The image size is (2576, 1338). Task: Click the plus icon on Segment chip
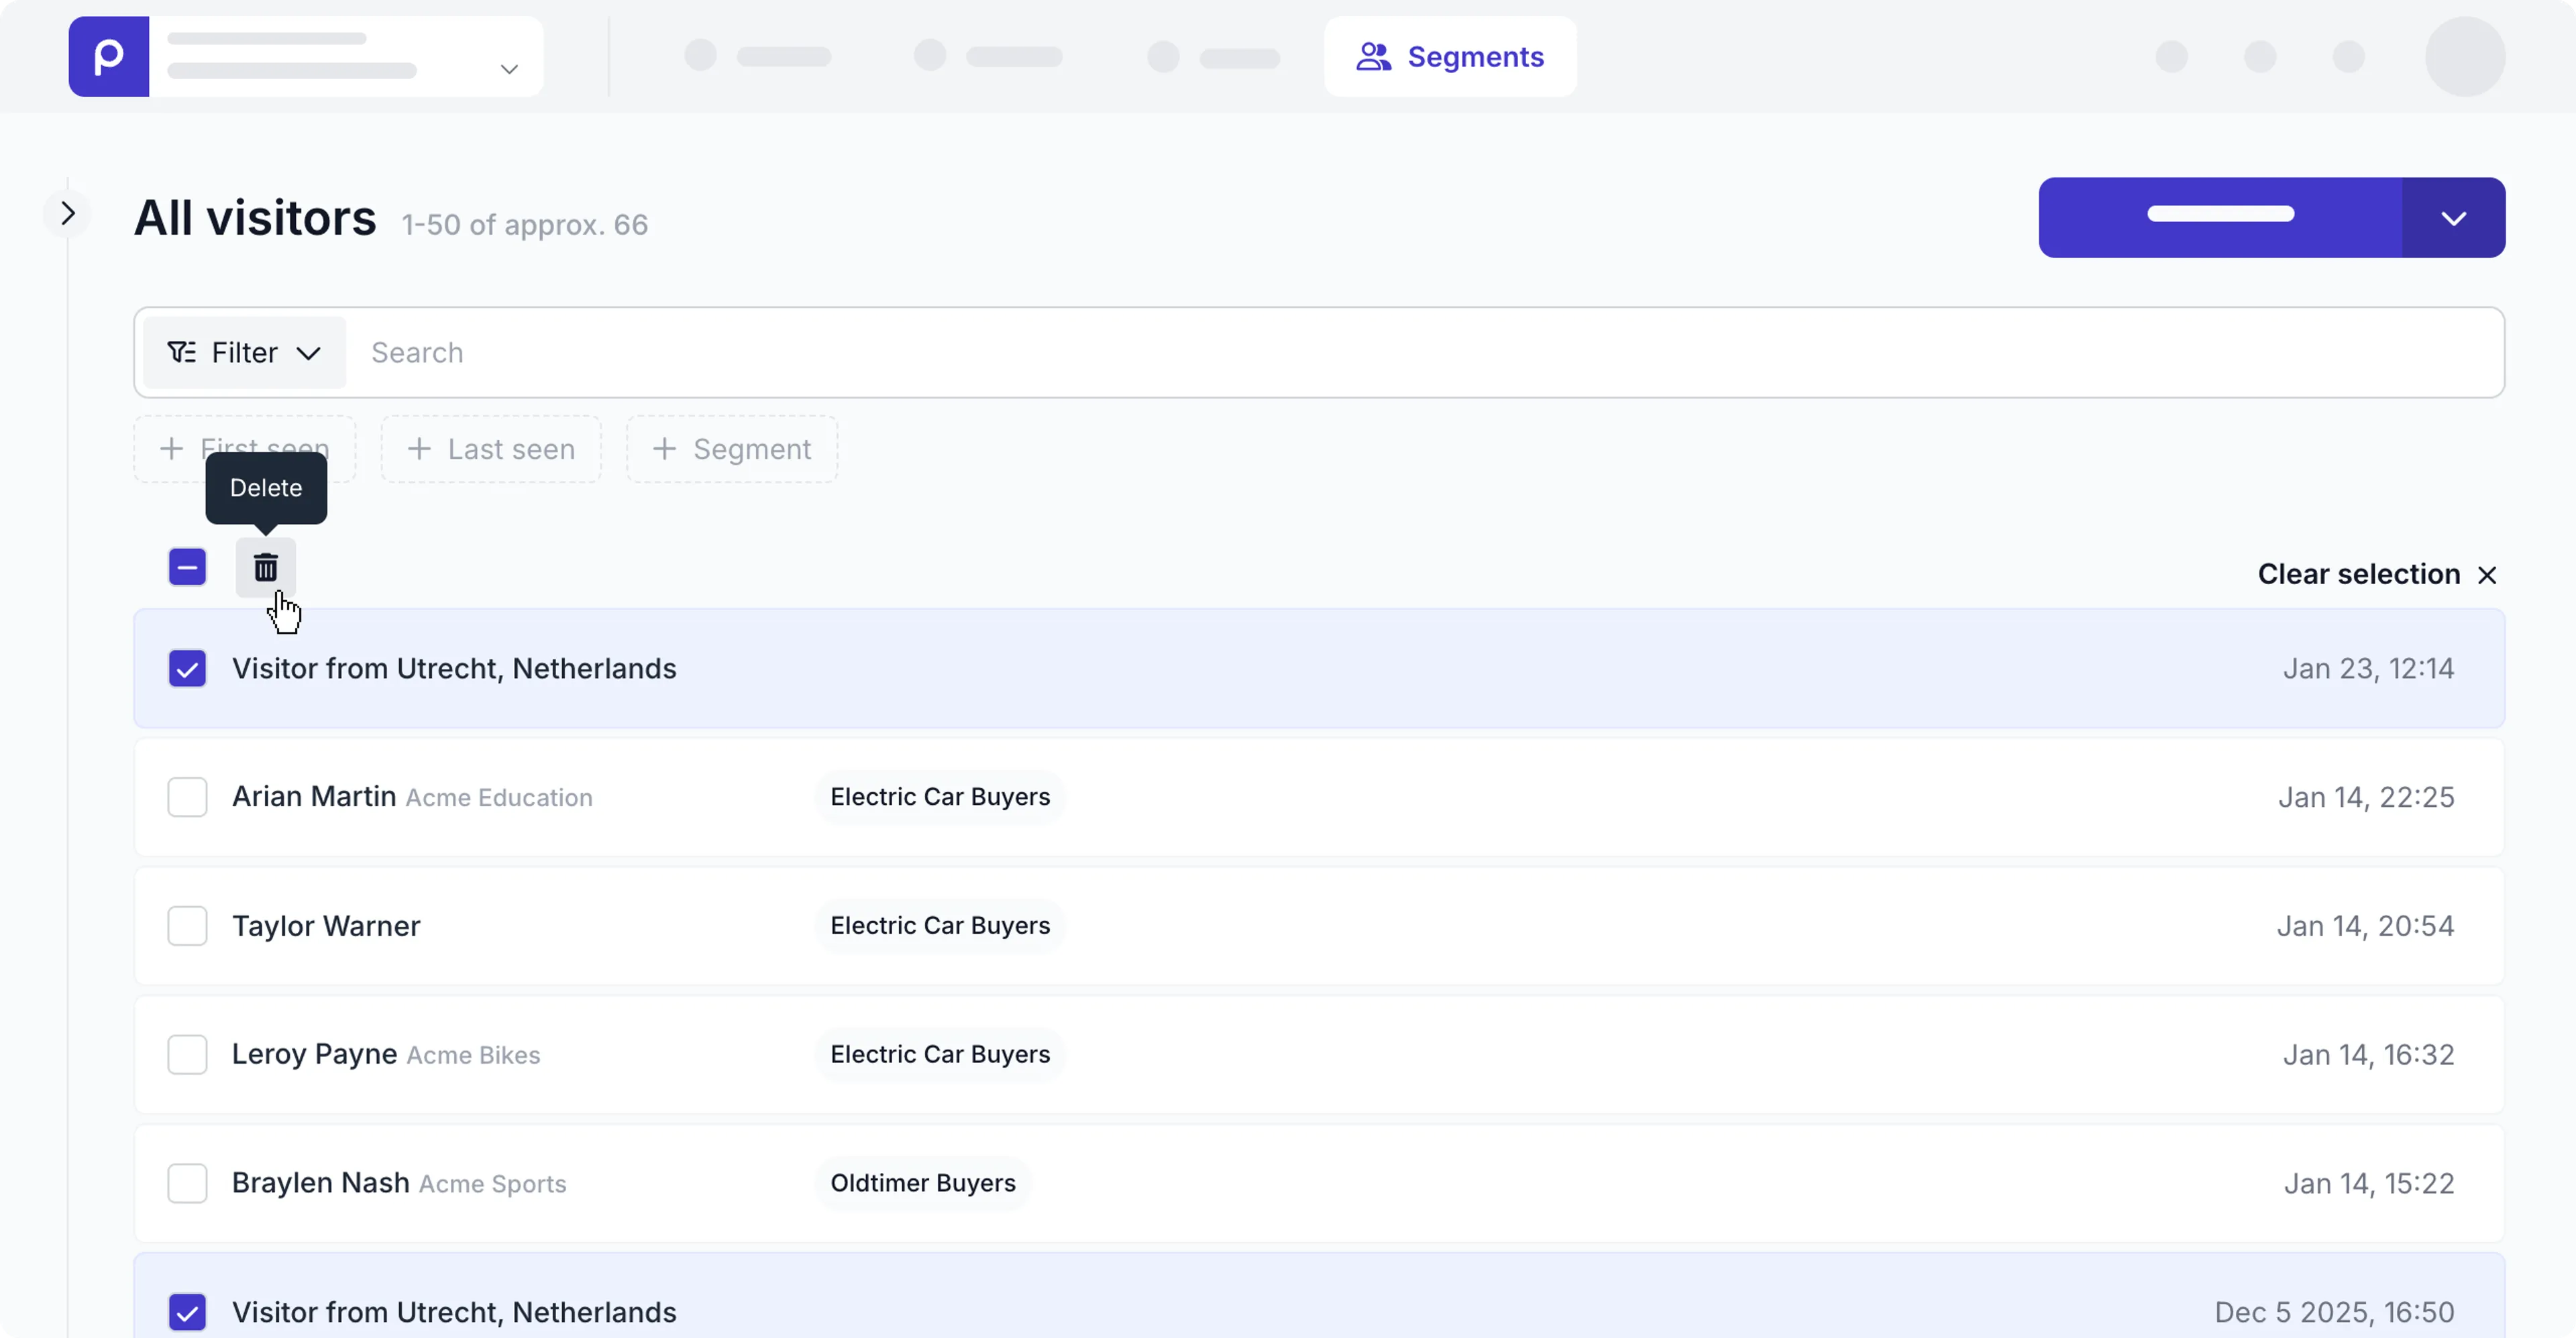click(664, 449)
